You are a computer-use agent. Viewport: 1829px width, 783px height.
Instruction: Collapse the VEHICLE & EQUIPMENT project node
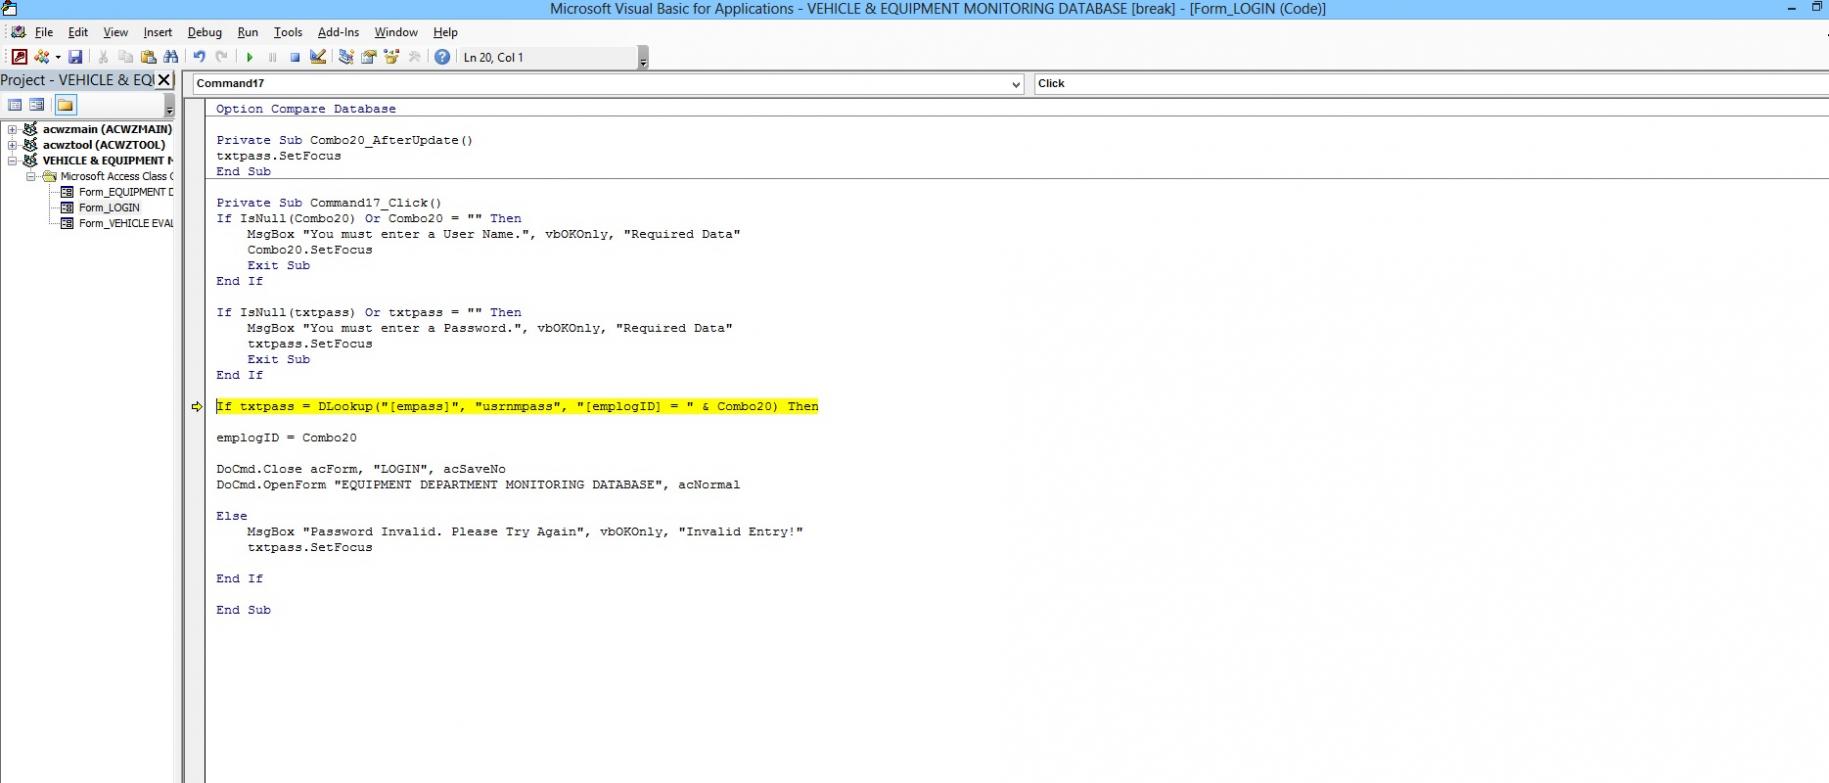(x=12, y=160)
